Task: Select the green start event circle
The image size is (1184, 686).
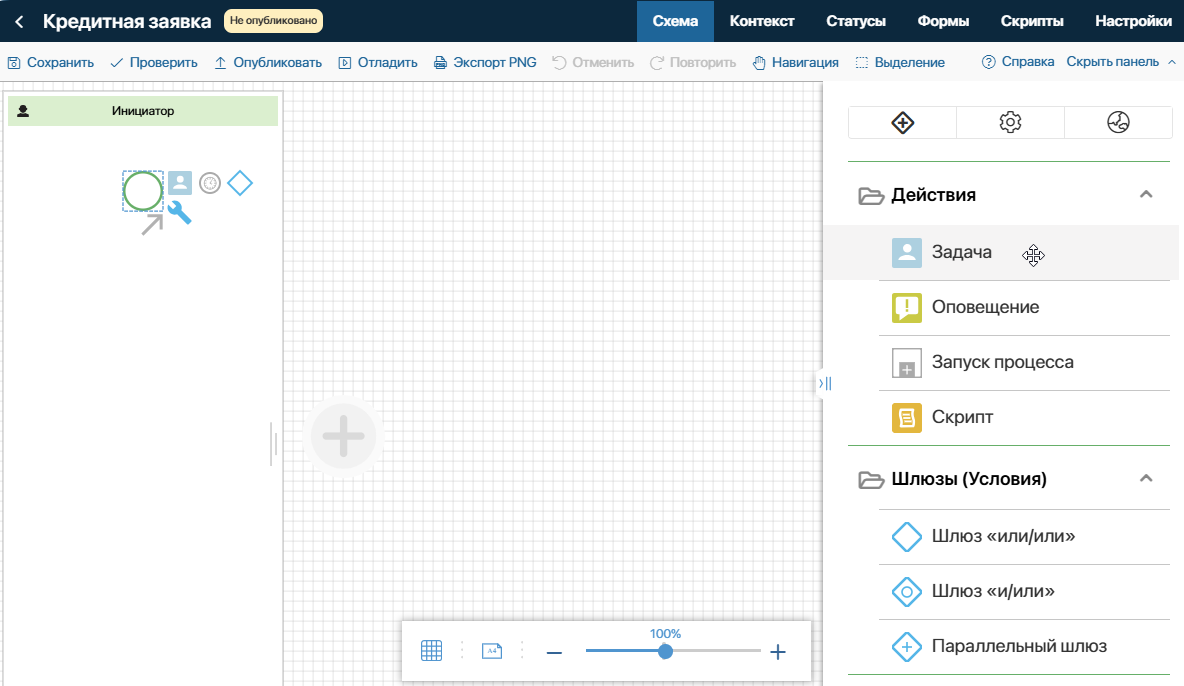Action: (x=143, y=191)
